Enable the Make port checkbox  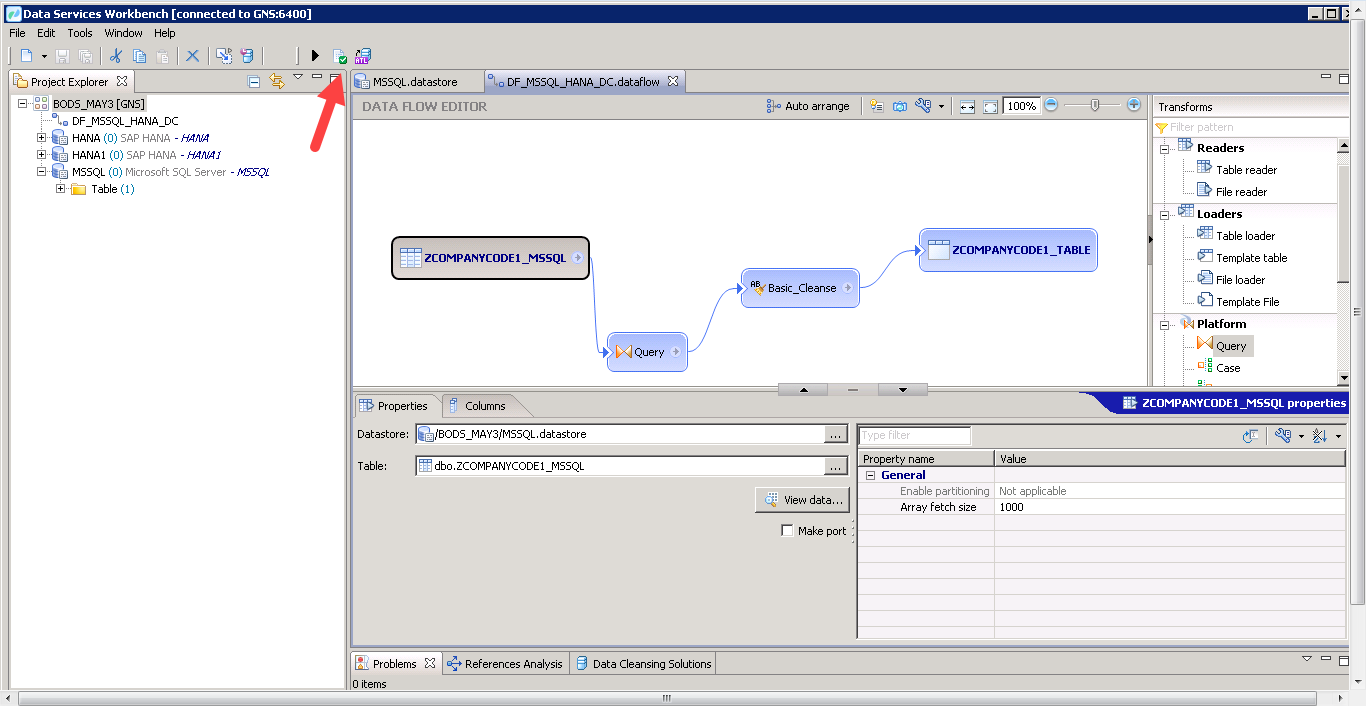click(788, 531)
